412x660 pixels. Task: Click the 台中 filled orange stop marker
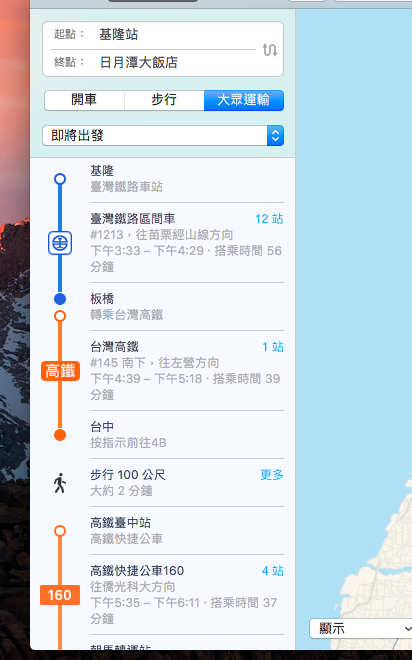point(60,435)
